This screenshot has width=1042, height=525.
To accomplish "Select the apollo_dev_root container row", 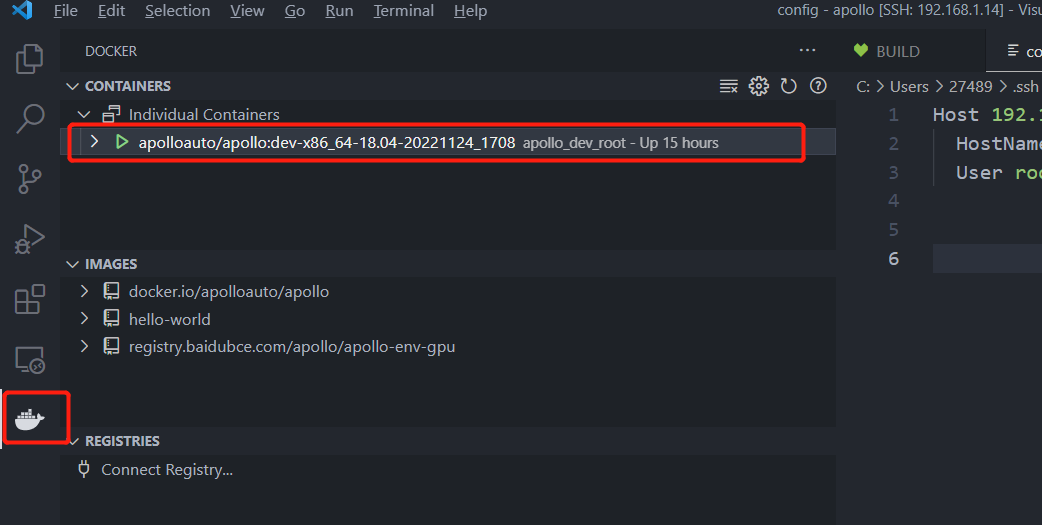I will tap(449, 142).
